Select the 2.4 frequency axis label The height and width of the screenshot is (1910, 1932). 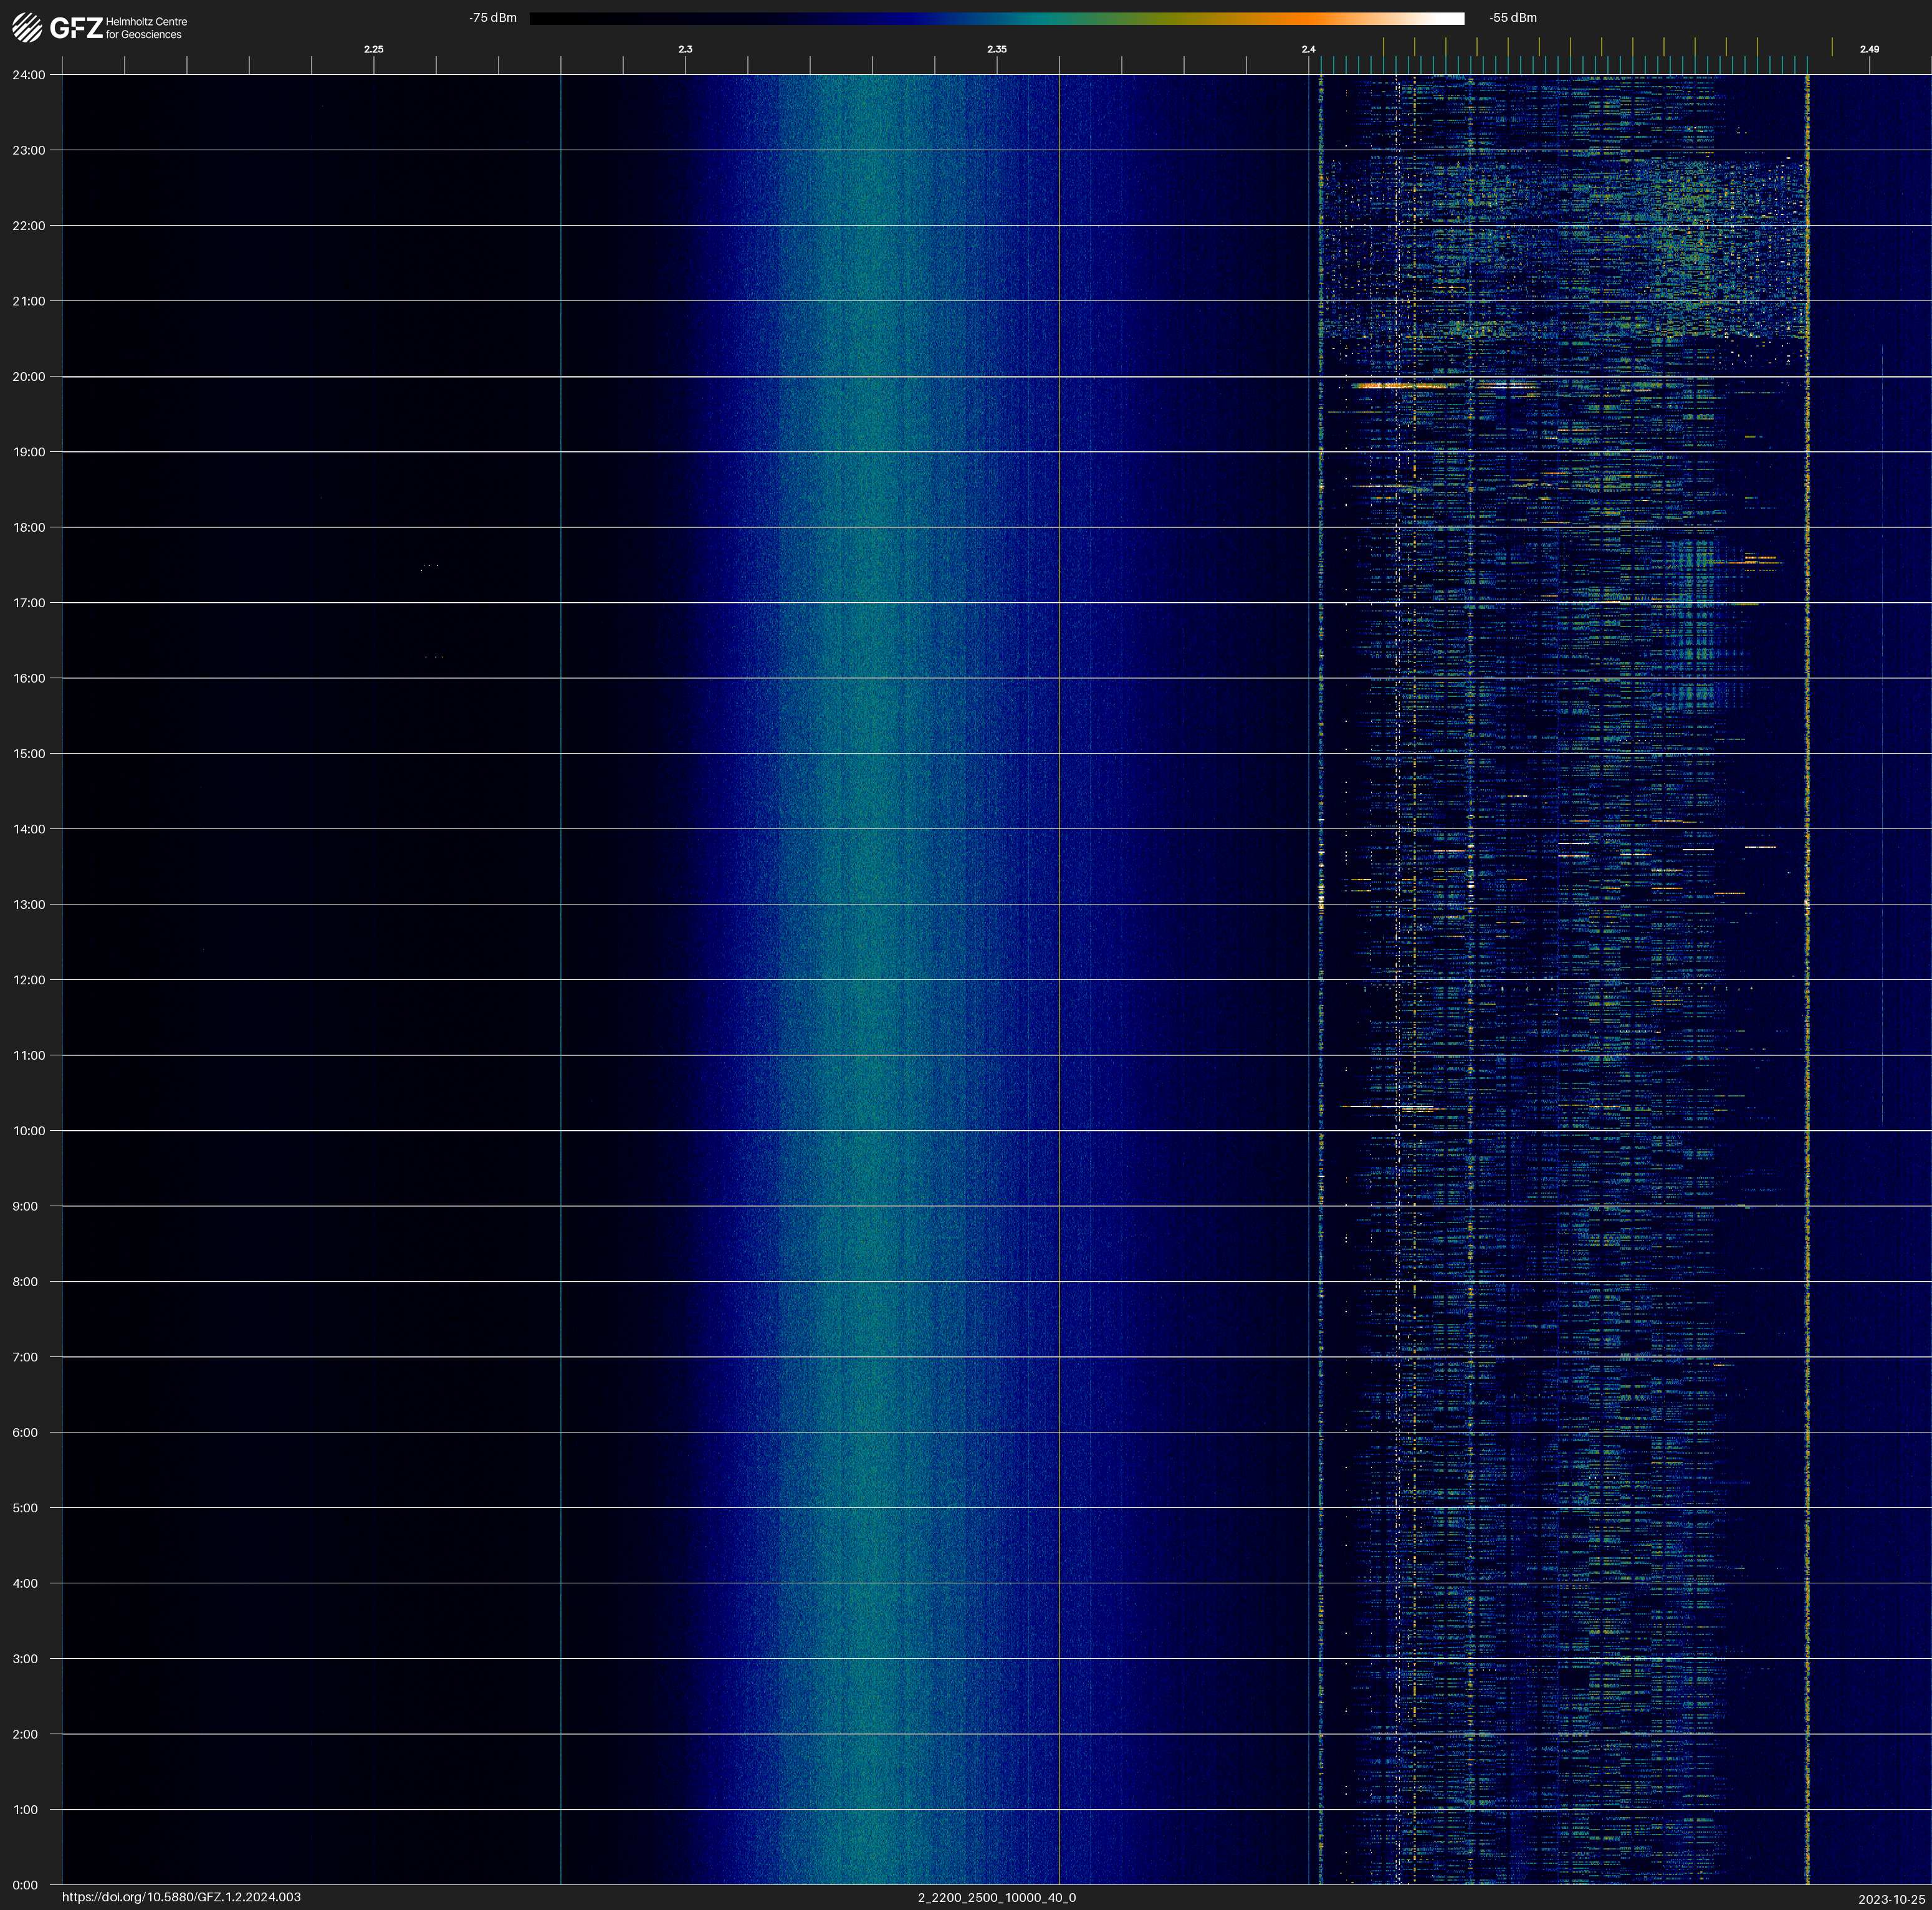1308,49
